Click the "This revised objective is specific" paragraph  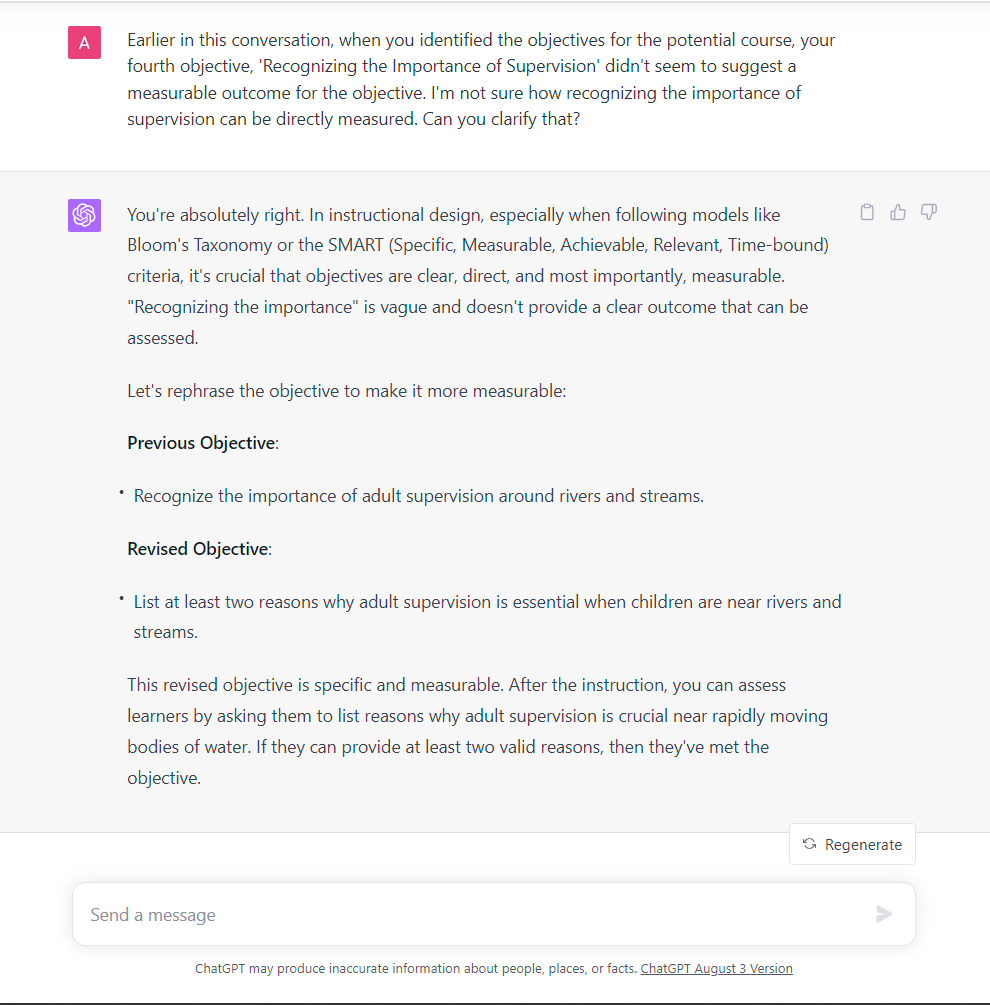(477, 731)
